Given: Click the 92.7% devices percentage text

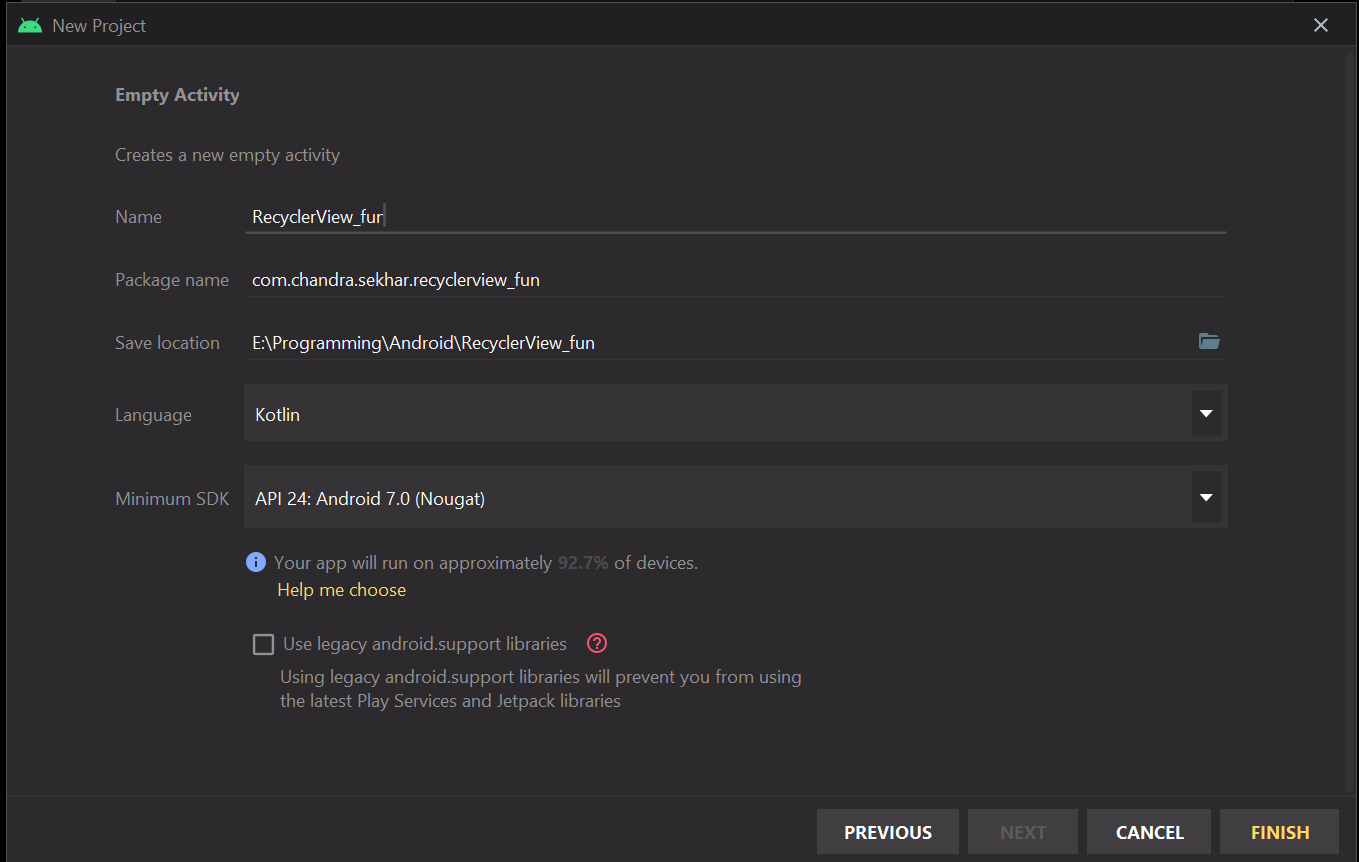Looking at the screenshot, I should click(x=583, y=563).
